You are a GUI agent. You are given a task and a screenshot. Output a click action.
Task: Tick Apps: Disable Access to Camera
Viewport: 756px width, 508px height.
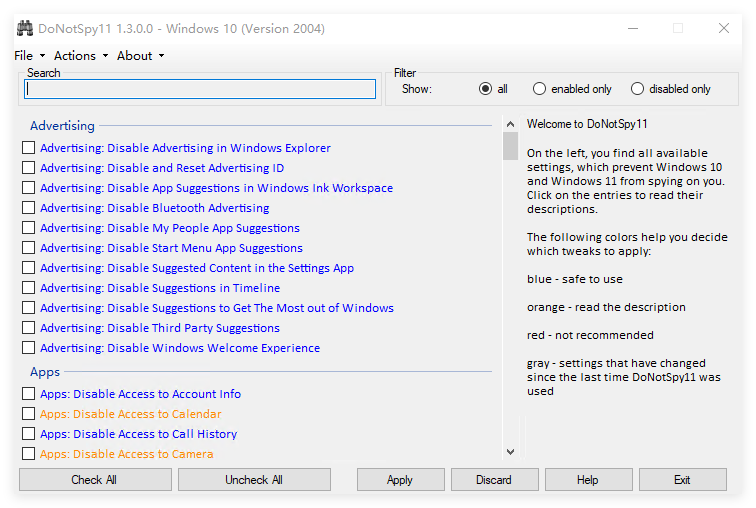pyautogui.click(x=28, y=454)
